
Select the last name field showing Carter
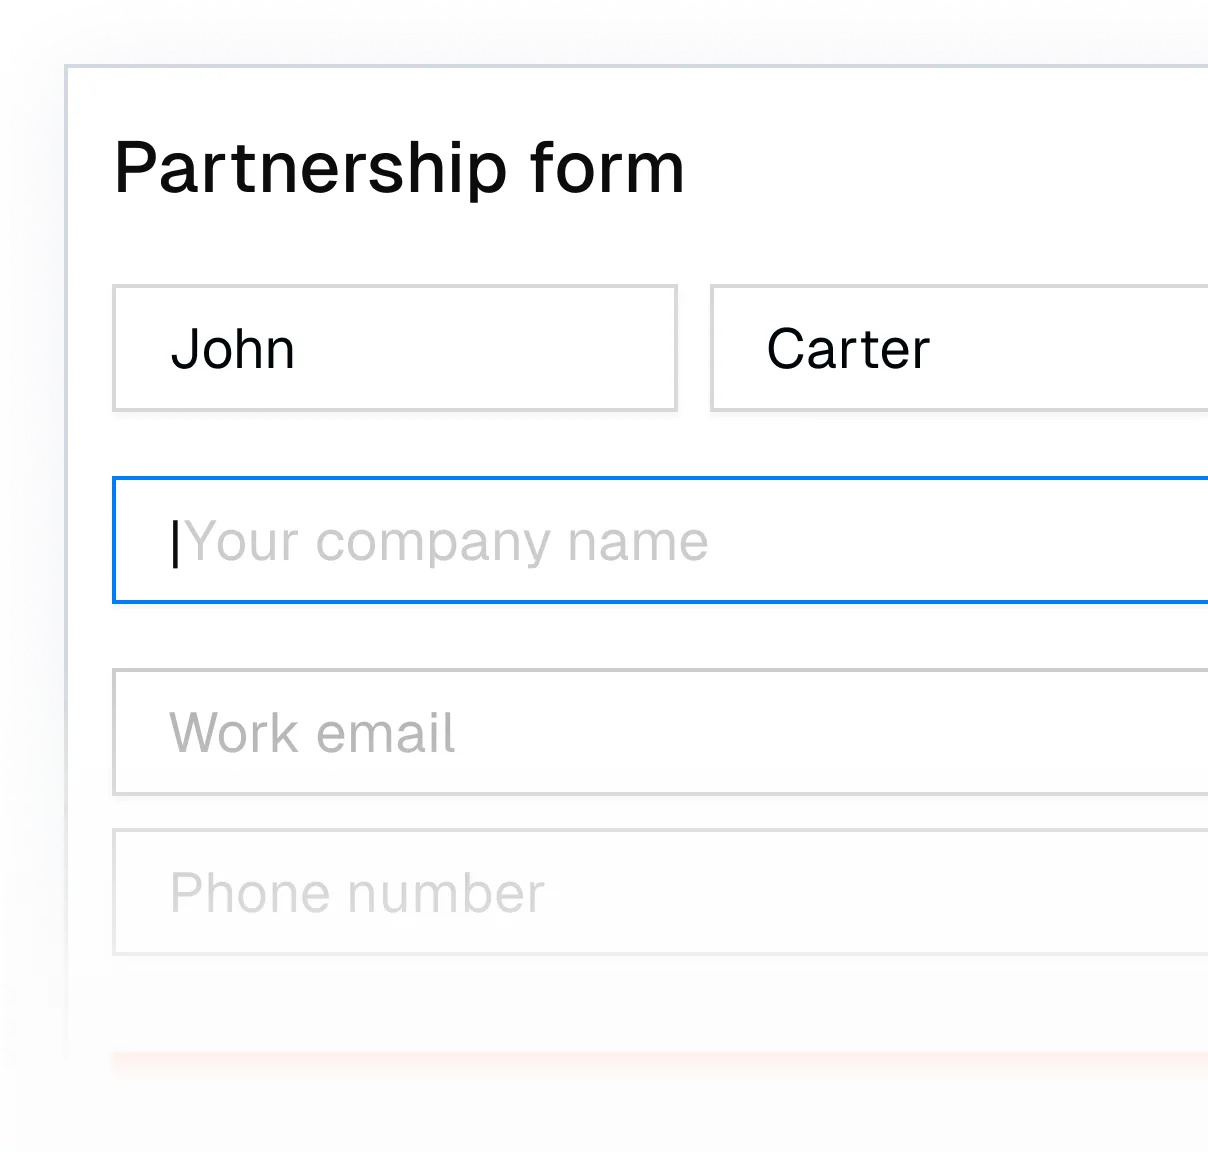pos(950,348)
